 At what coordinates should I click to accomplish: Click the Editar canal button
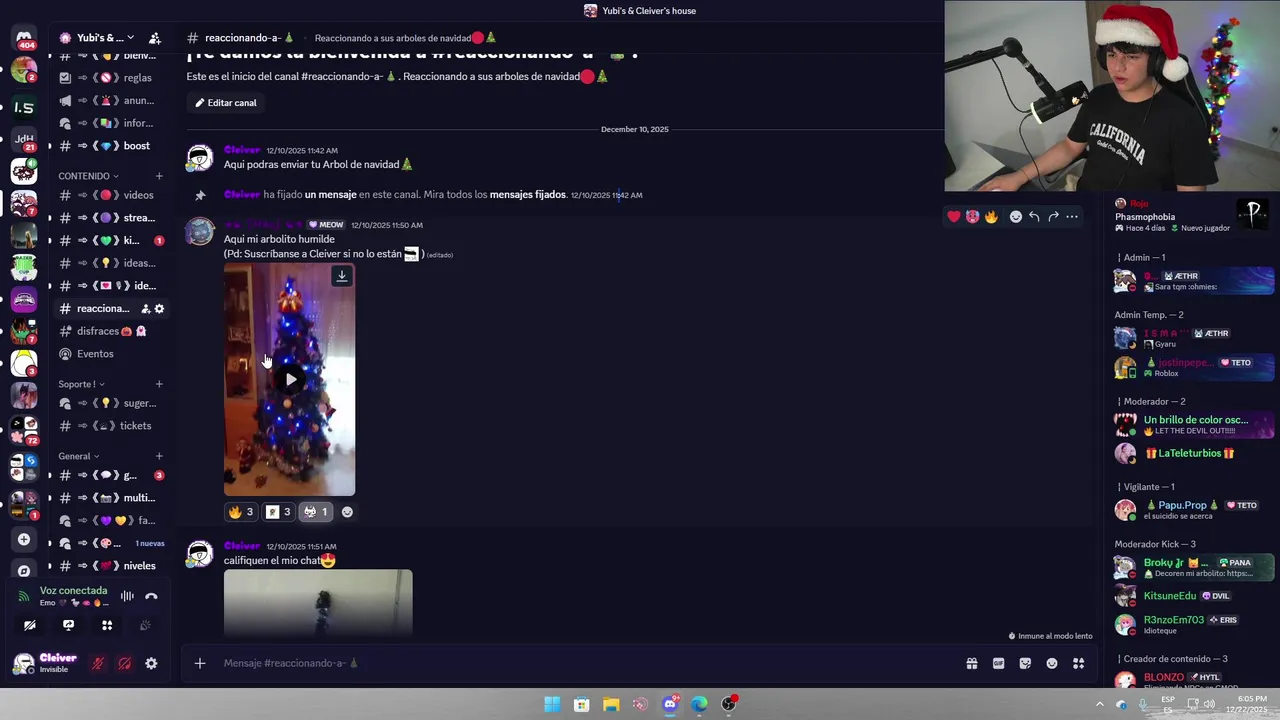click(x=226, y=103)
